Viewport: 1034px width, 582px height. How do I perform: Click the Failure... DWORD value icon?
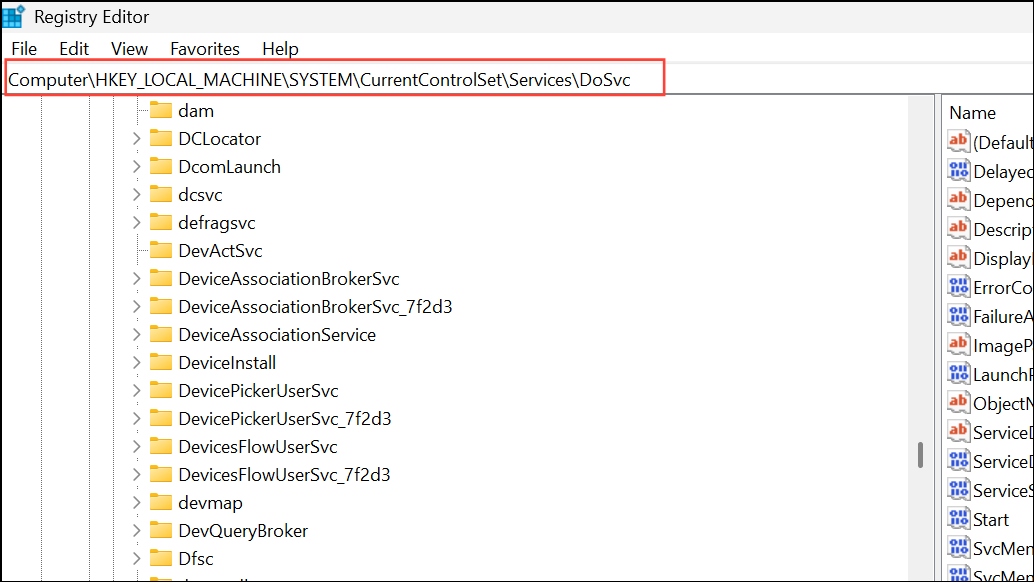coord(959,315)
